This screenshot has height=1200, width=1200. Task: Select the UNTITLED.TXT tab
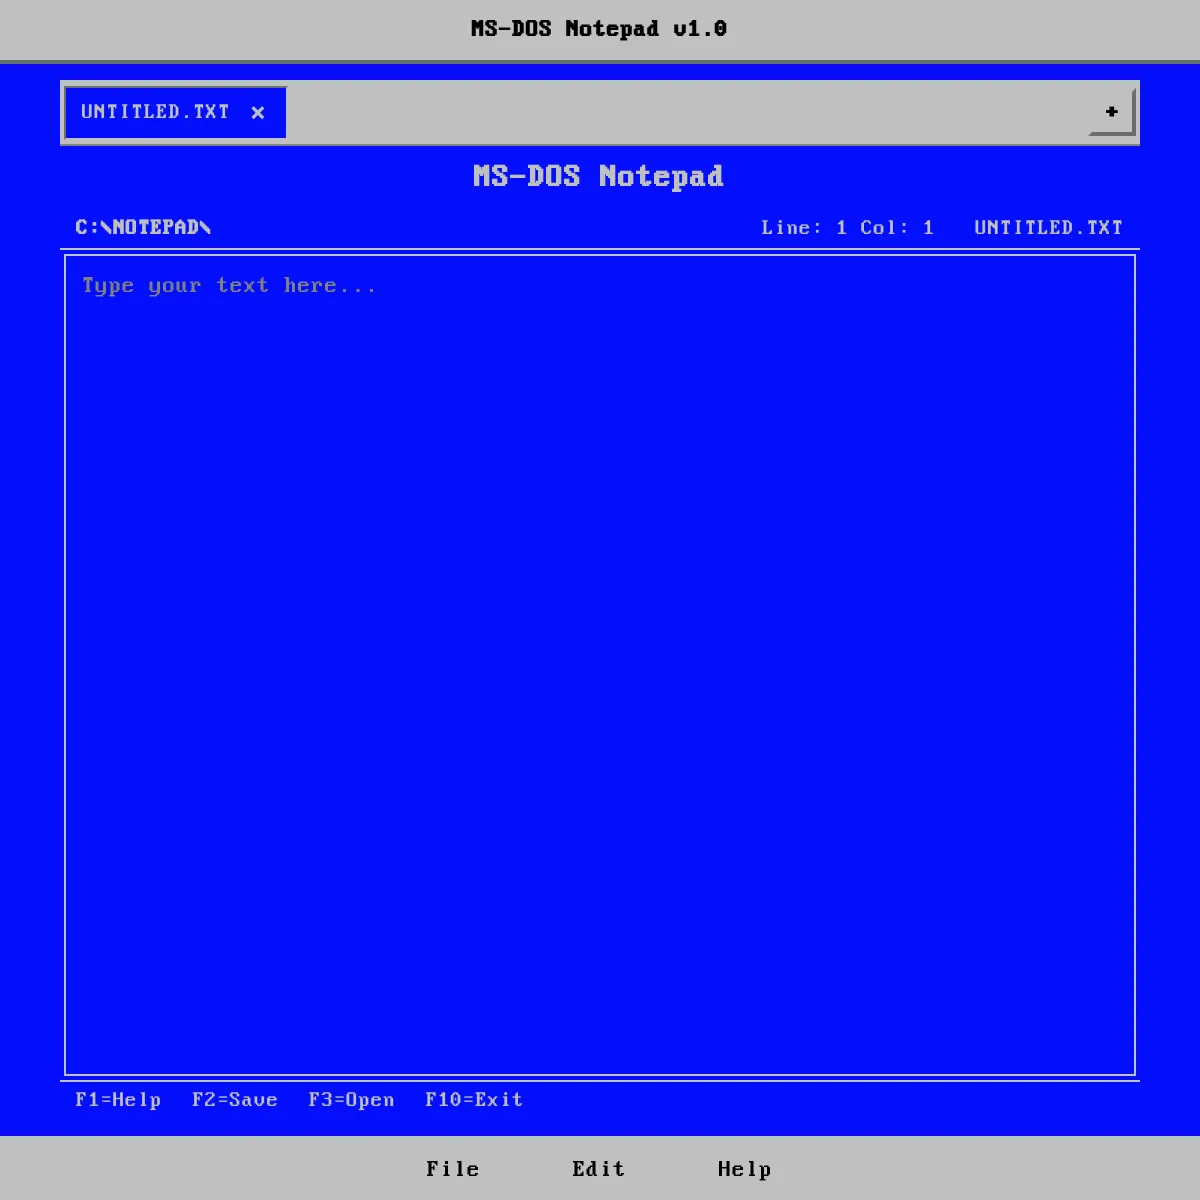point(155,112)
